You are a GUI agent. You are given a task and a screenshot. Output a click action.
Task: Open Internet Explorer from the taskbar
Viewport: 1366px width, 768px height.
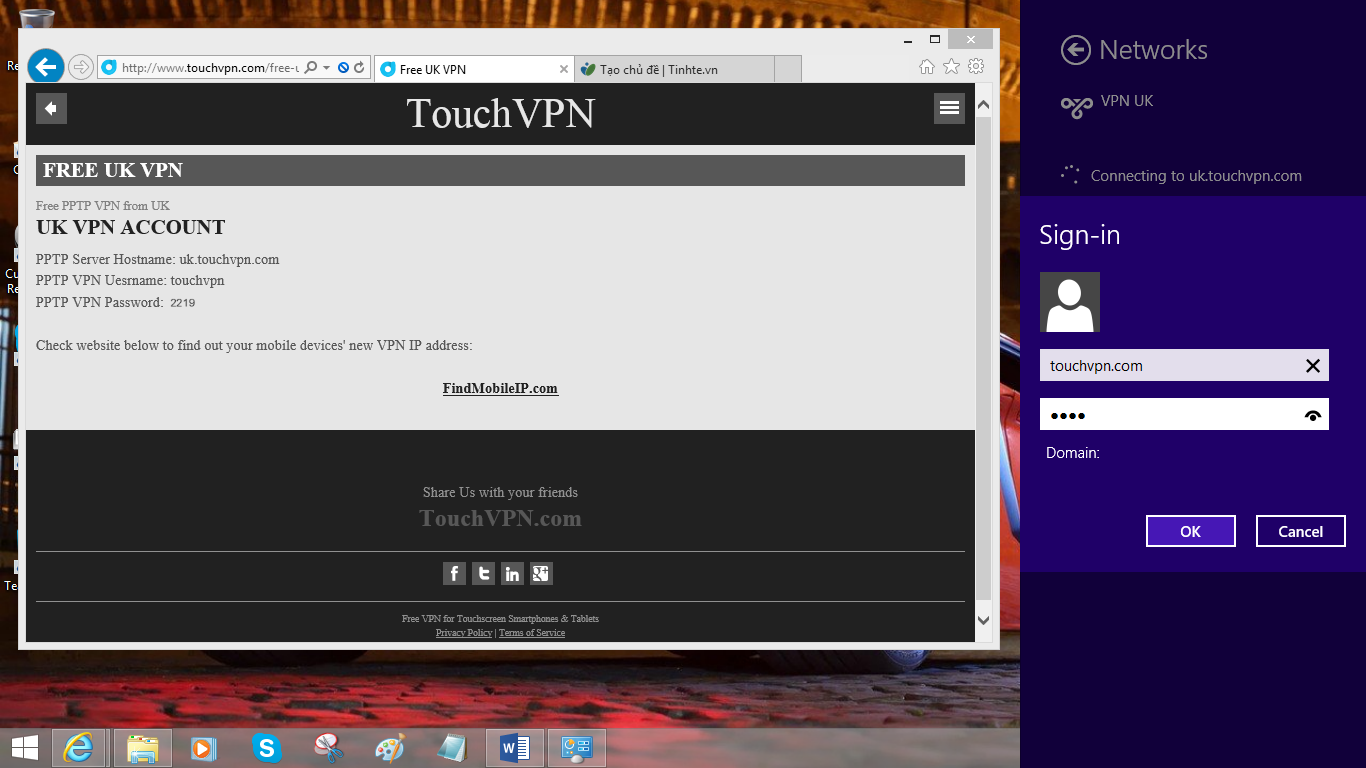click(x=78, y=748)
